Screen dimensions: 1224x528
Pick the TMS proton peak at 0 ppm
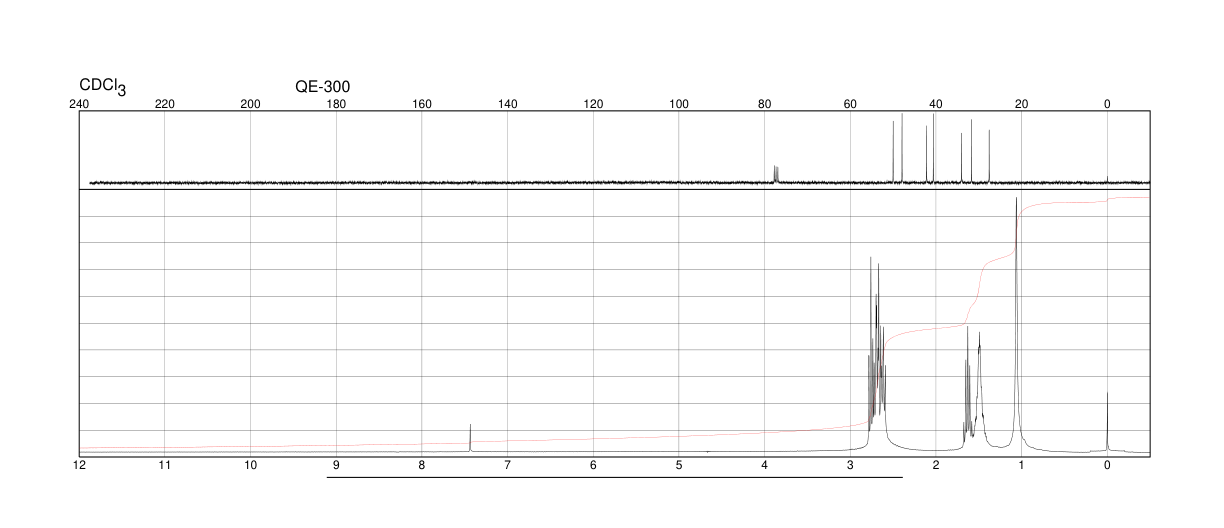pos(1107,422)
